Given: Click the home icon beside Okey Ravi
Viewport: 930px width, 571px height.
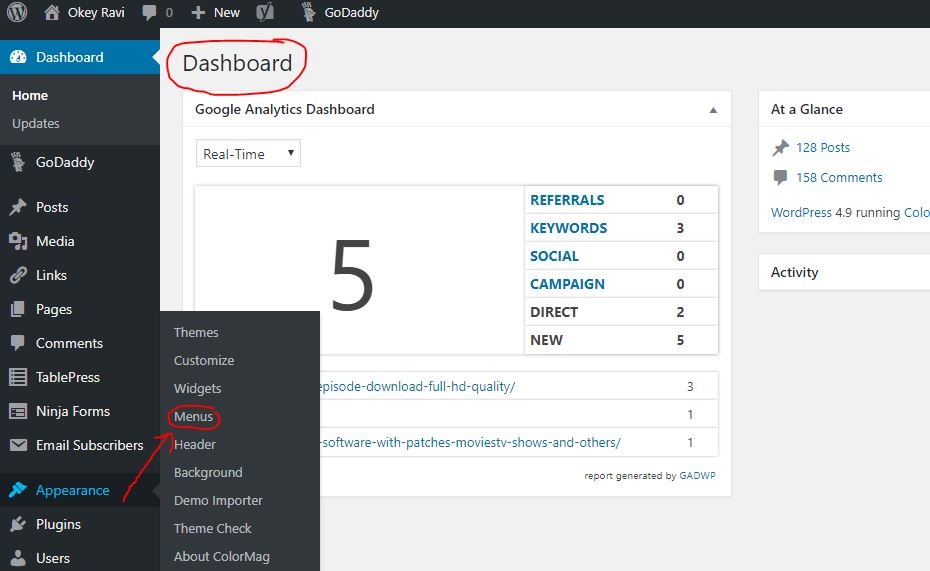Looking at the screenshot, I should [x=52, y=12].
